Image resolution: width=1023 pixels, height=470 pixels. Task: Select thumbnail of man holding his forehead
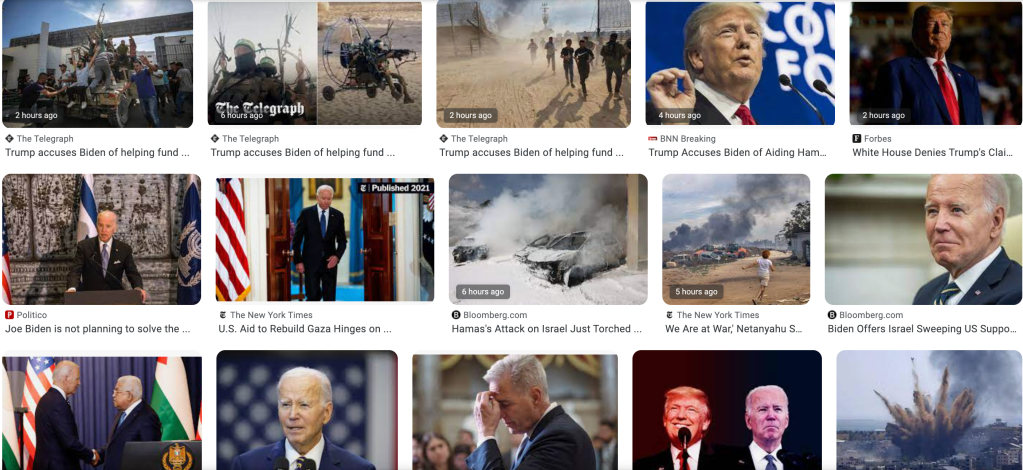(x=515, y=410)
